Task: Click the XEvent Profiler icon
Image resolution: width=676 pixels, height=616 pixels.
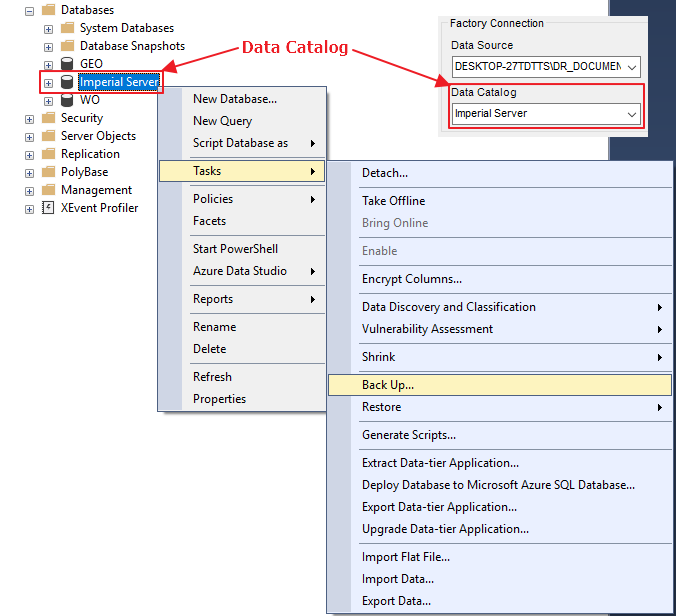Action: click(48, 208)
